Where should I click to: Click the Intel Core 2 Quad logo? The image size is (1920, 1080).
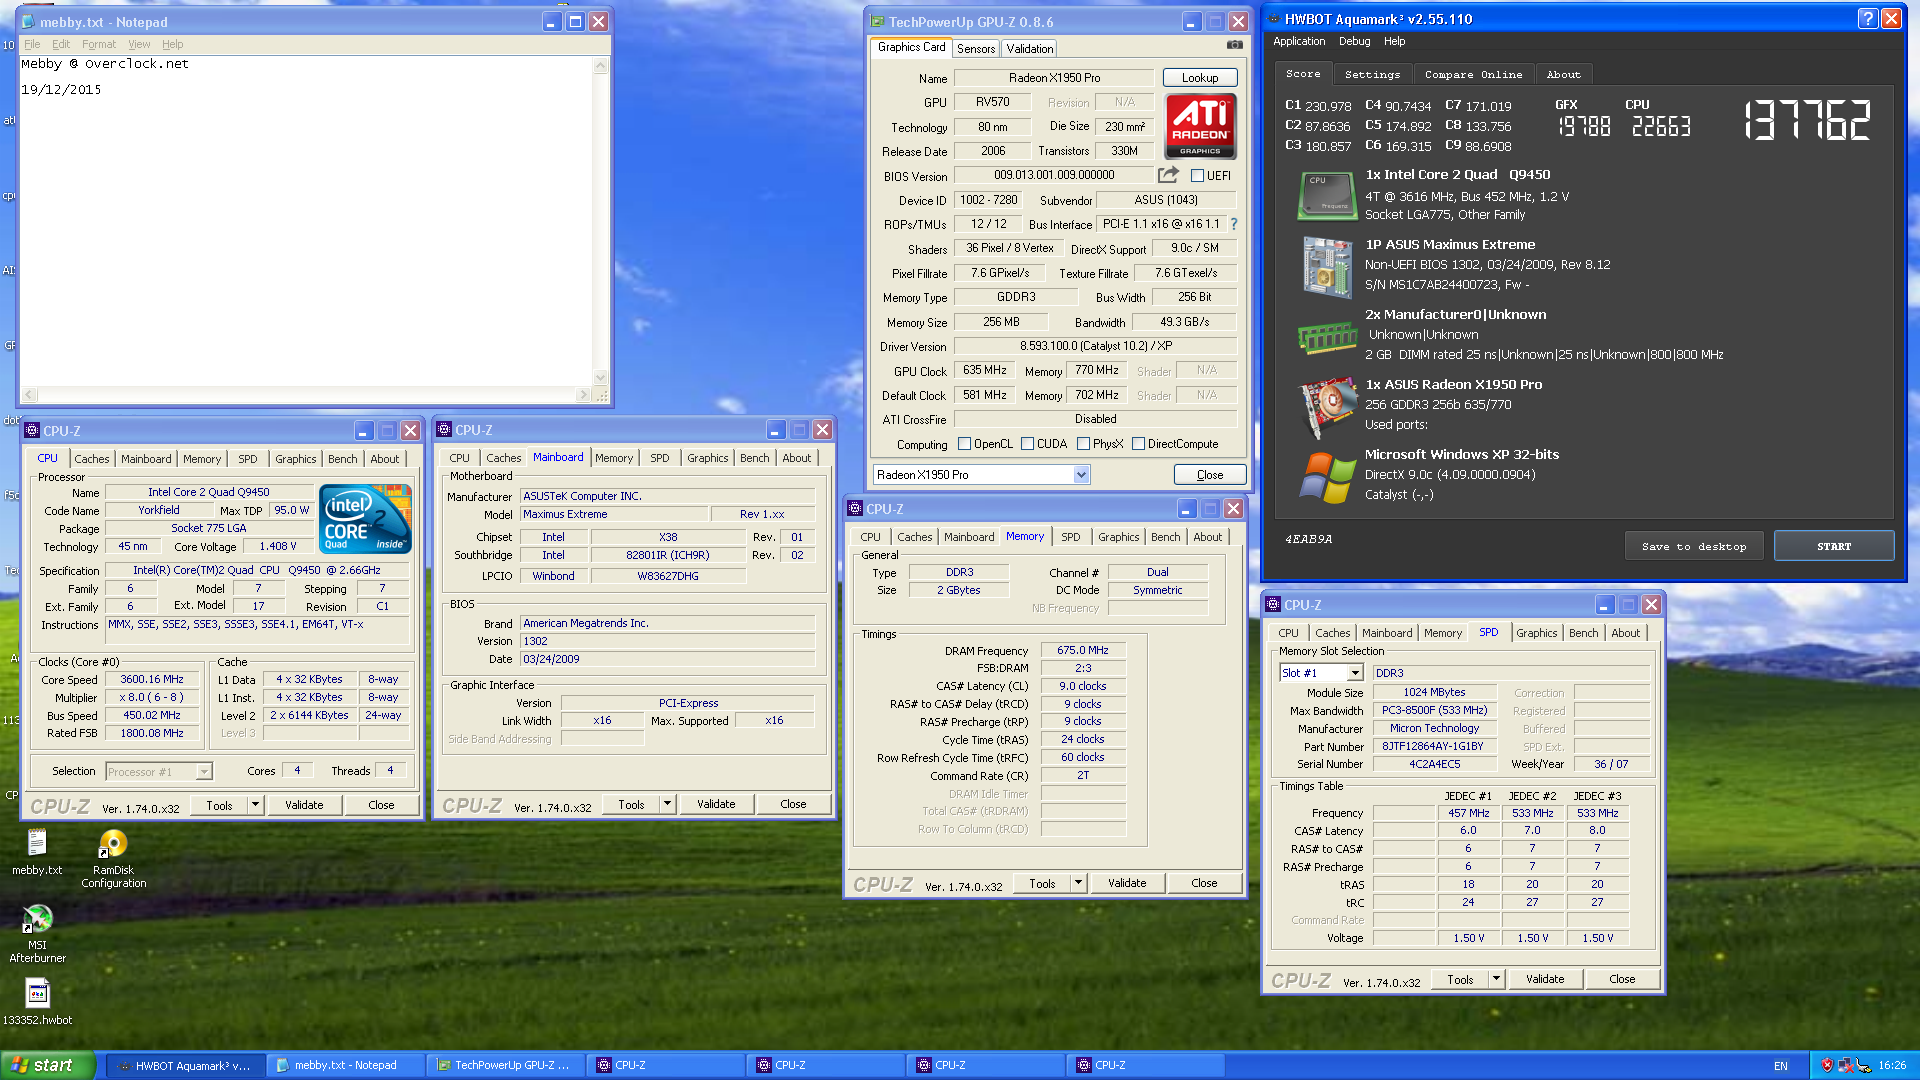[365, 518]
